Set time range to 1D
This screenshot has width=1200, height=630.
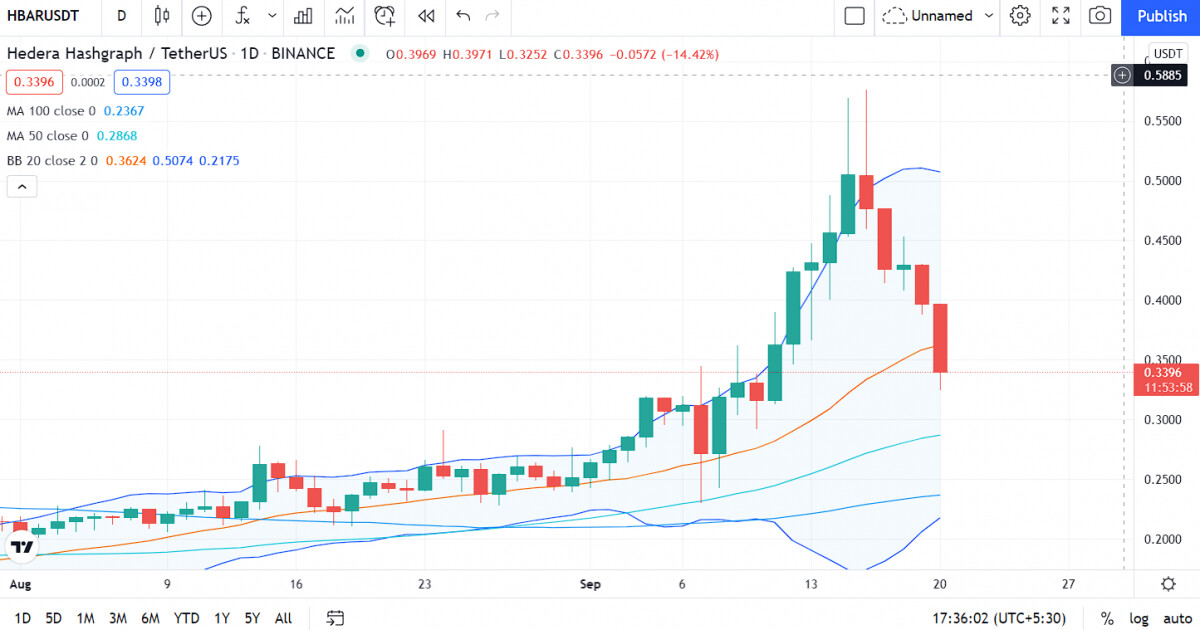(x=22, y=618)
